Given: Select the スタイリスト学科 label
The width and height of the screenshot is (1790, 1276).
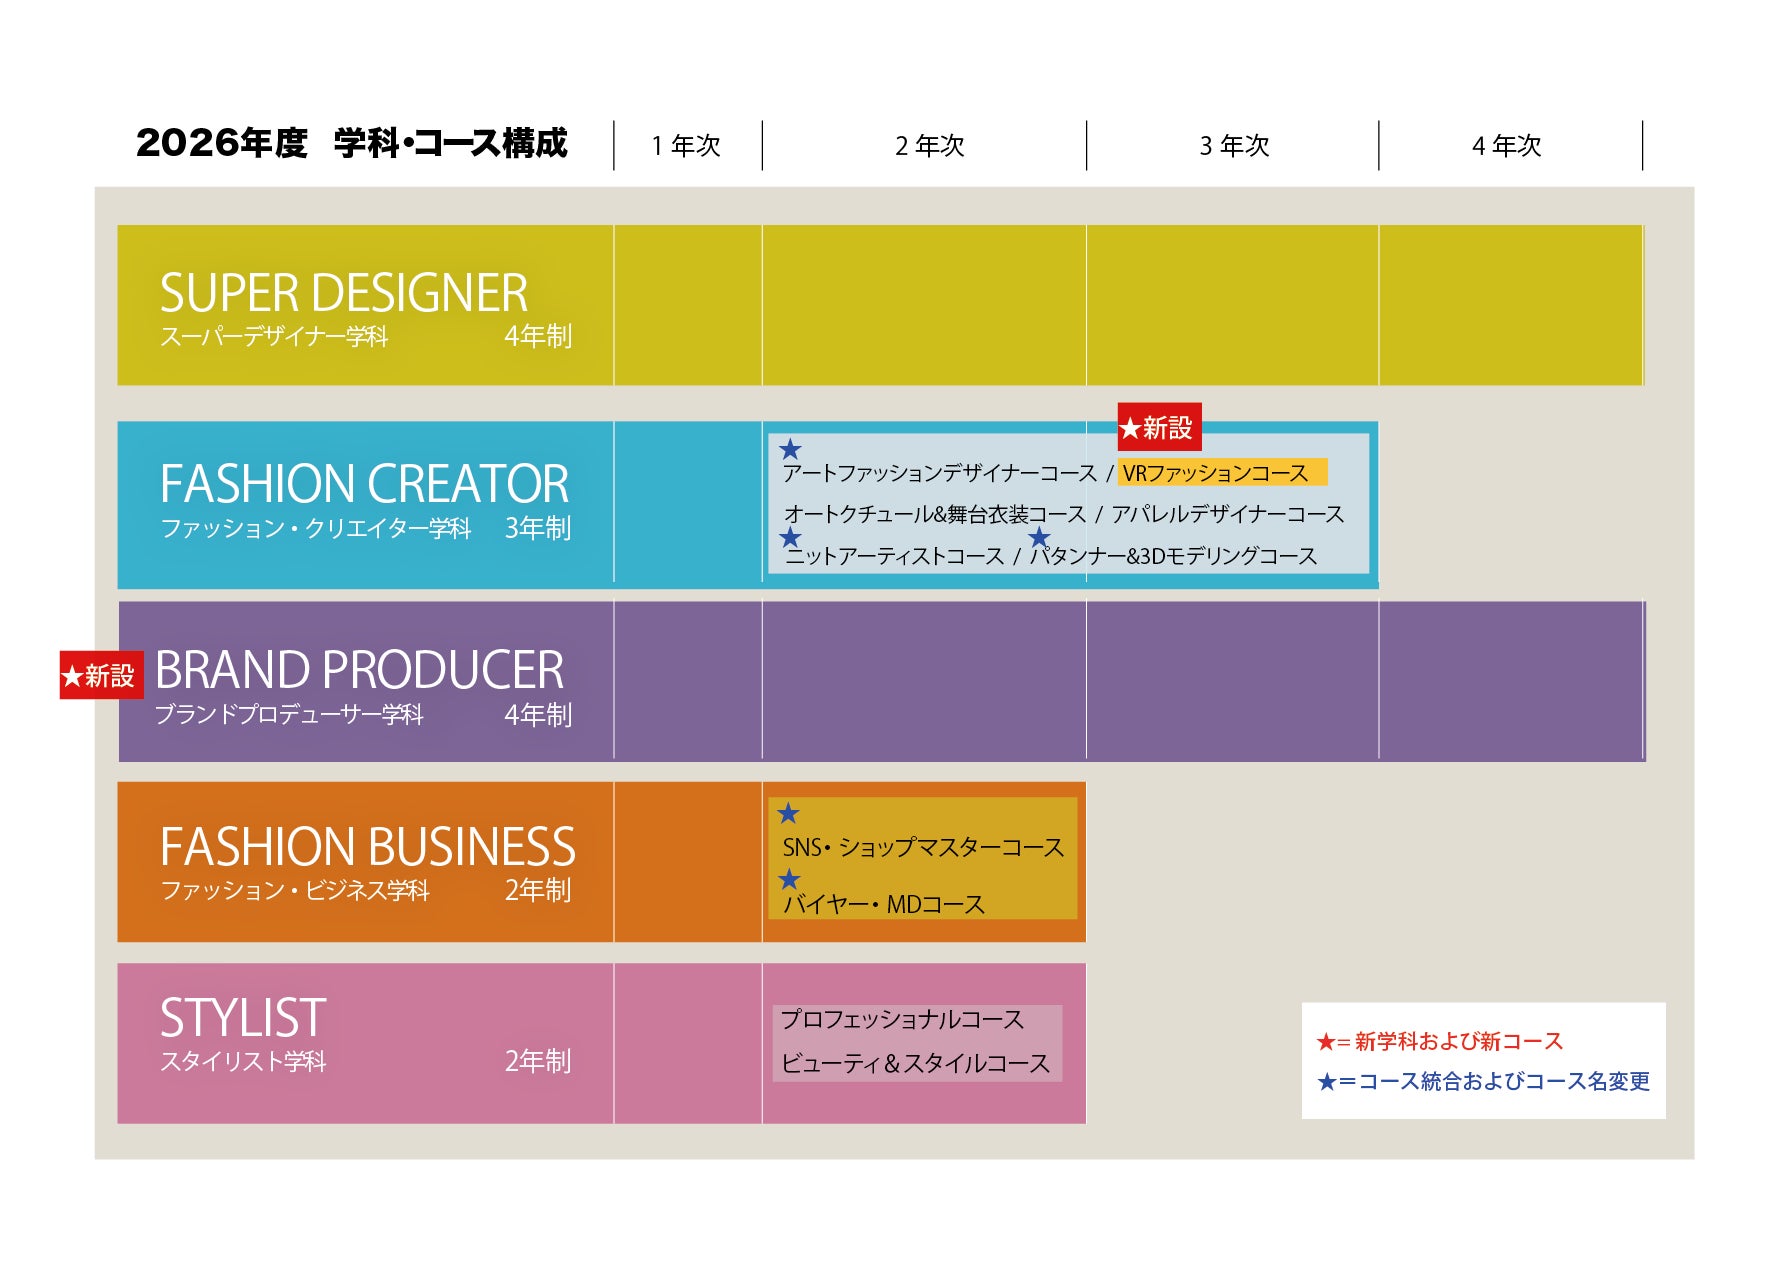Looking at the screenshot, I should [x=243, y=1061].
